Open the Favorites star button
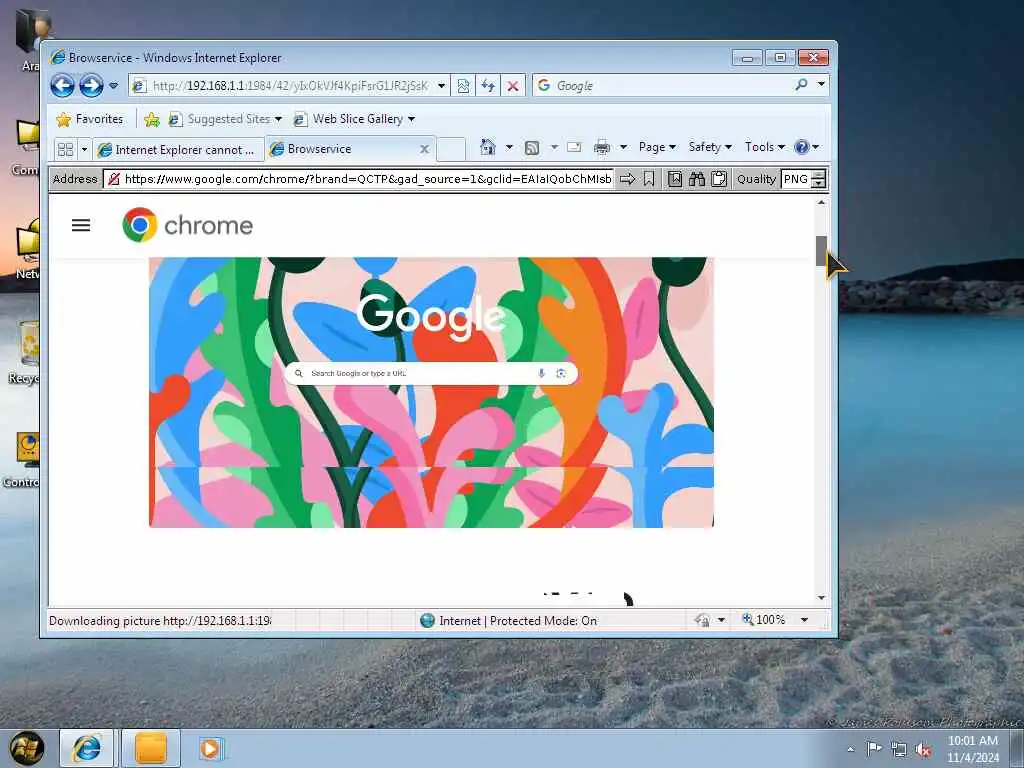The width and height of the screenshot is (1024, 768). [x=90, y=119]
